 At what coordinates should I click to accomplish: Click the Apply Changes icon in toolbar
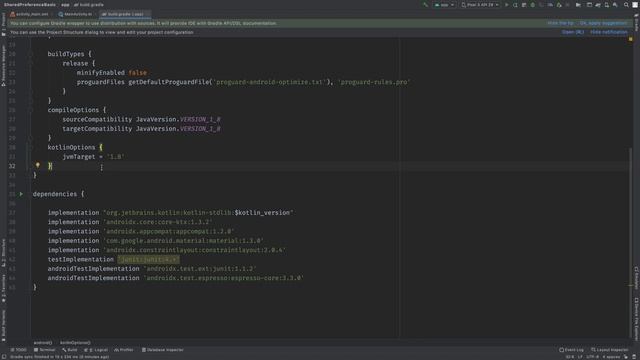click(516, 5)
